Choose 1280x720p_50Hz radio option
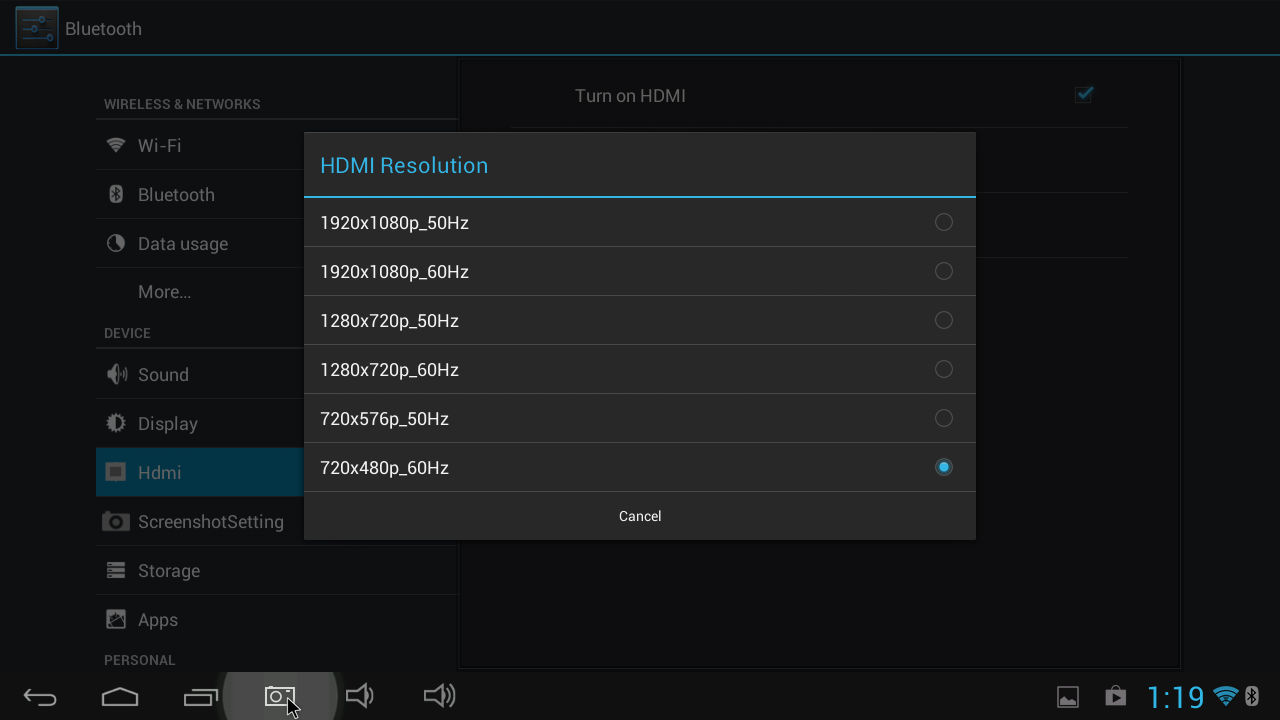This screenshot has height=720, width=1280. click(942, 320)
